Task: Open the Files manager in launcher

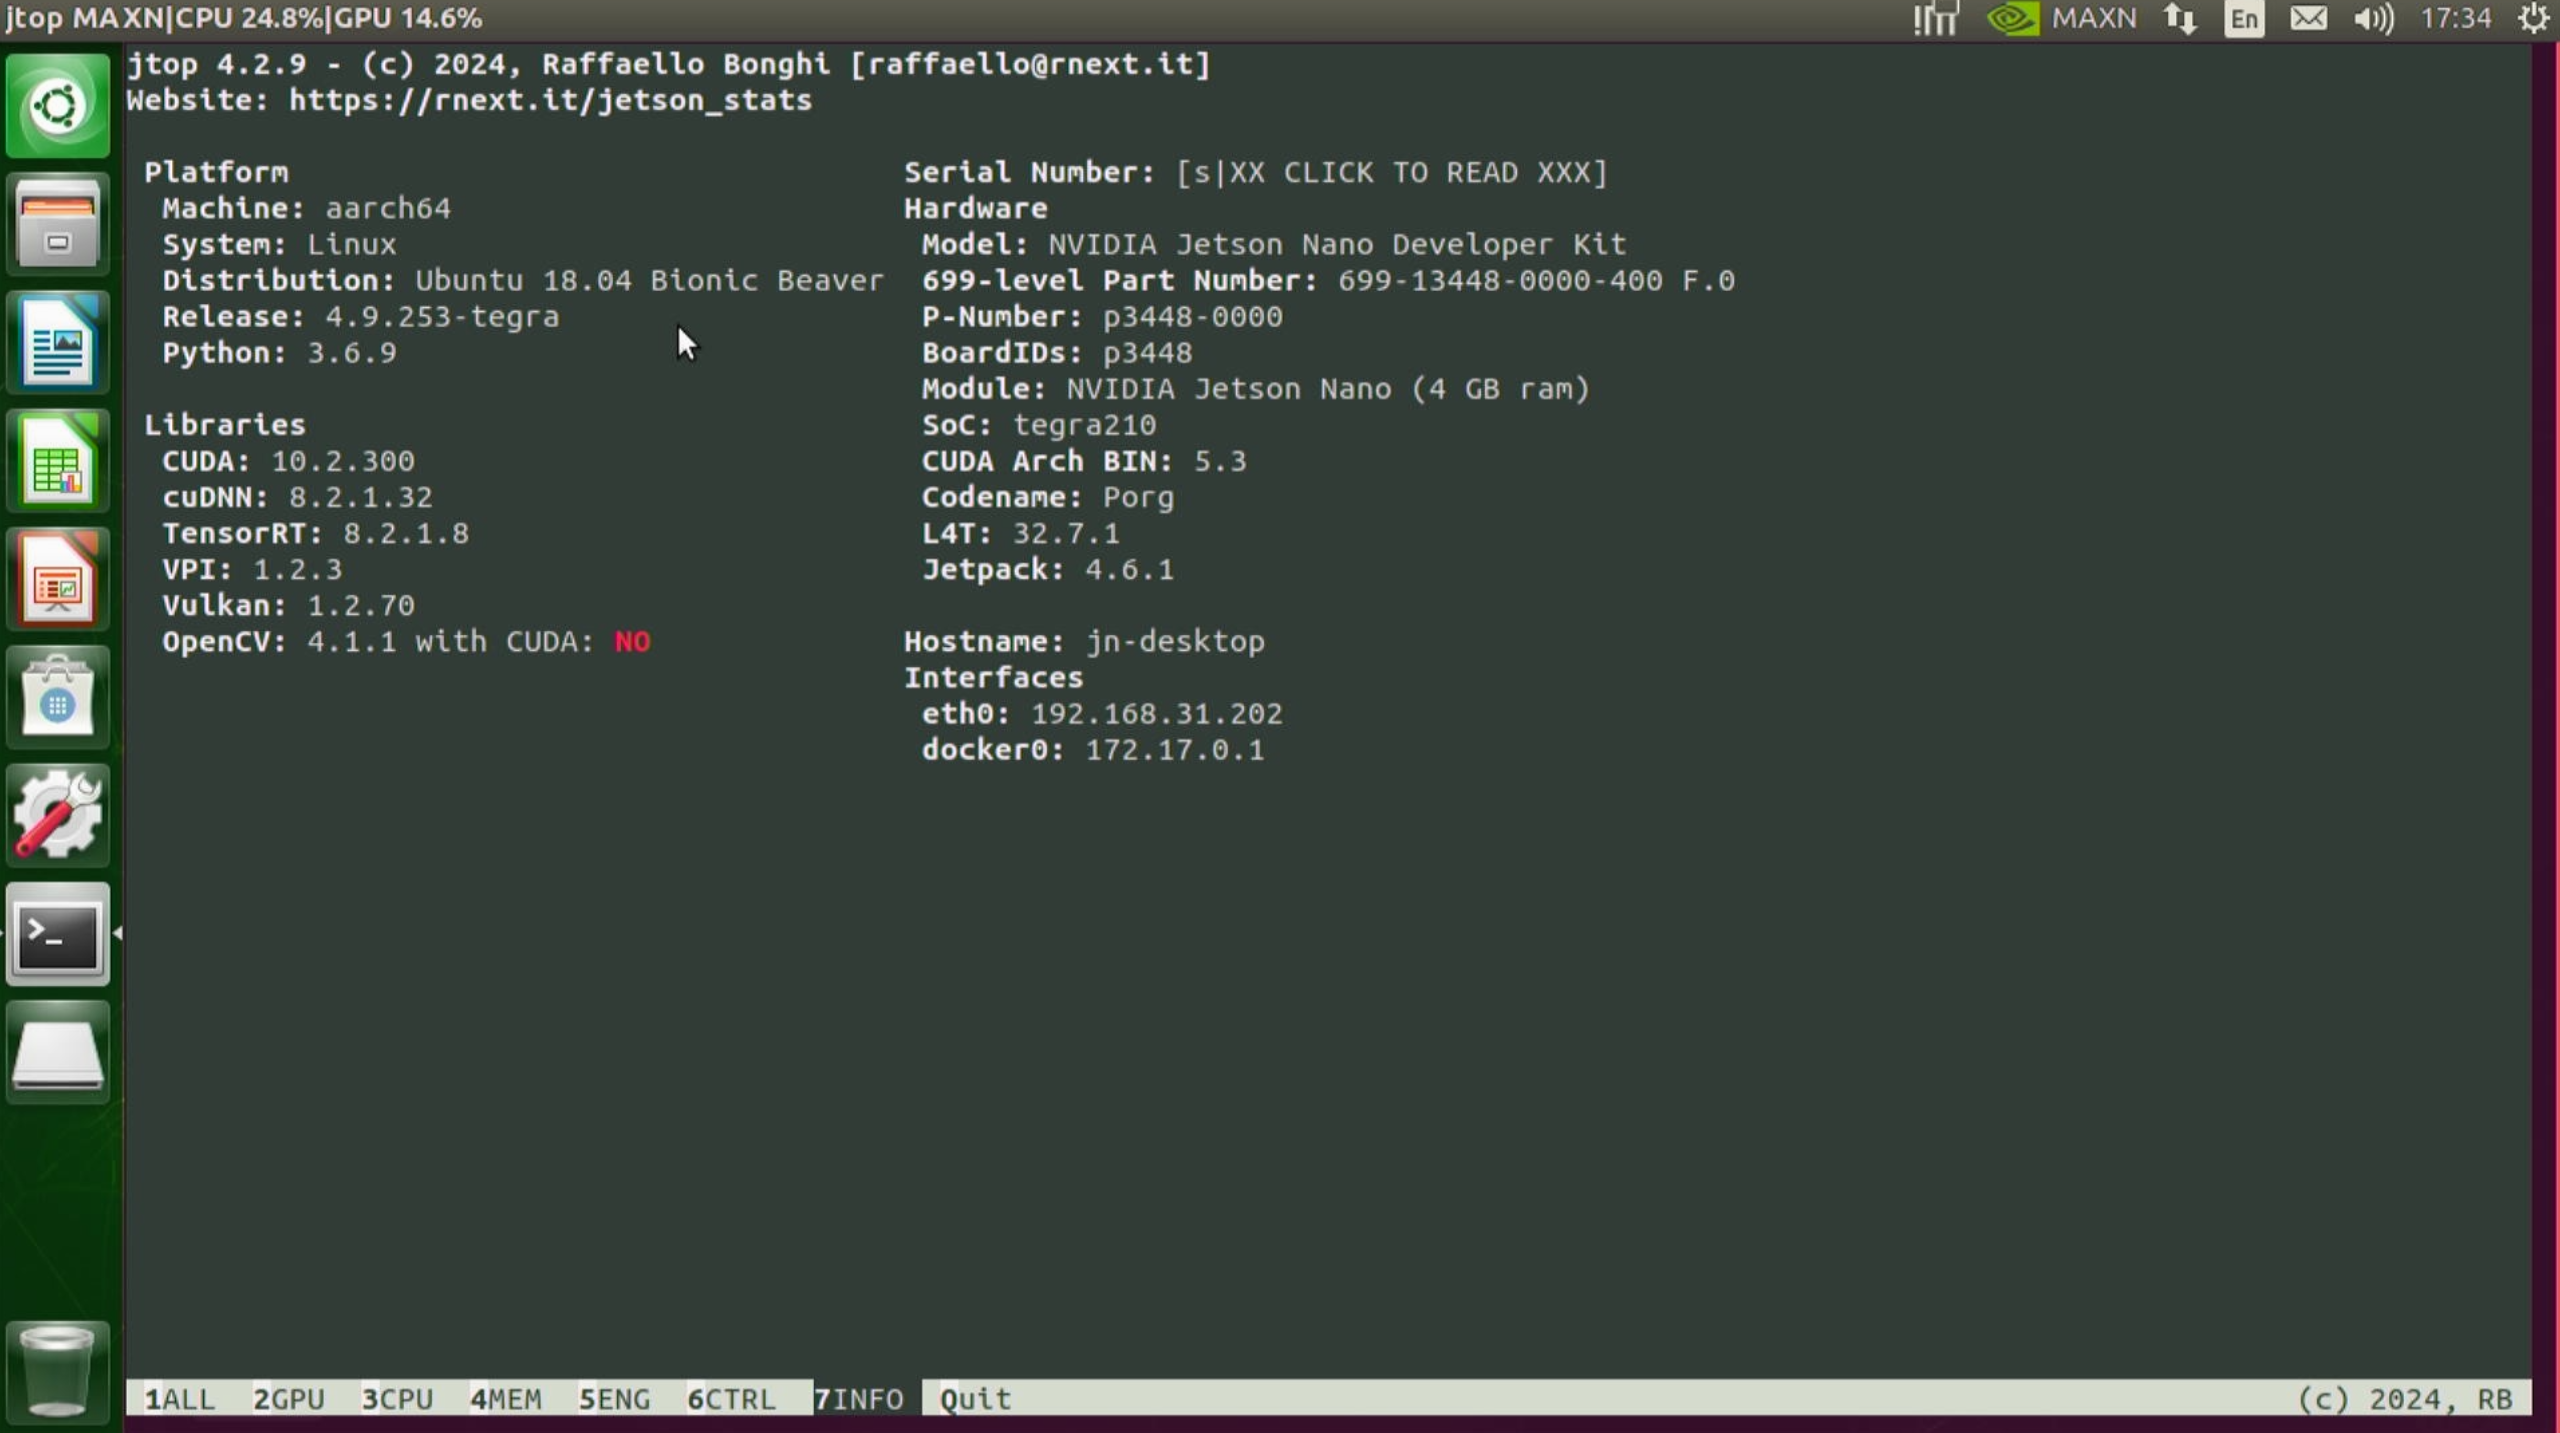Action: pyautogui.click(x=57, y=225)
